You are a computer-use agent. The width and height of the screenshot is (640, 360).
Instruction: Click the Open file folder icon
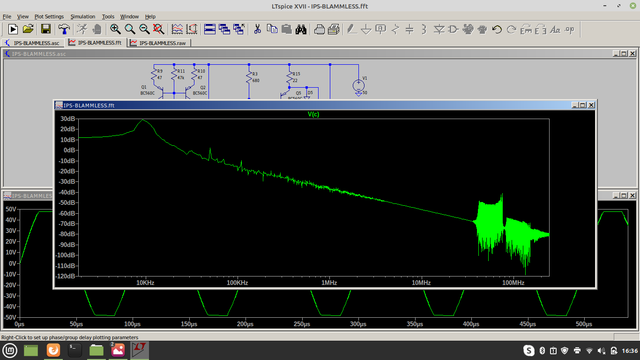[x=28, y=29]
